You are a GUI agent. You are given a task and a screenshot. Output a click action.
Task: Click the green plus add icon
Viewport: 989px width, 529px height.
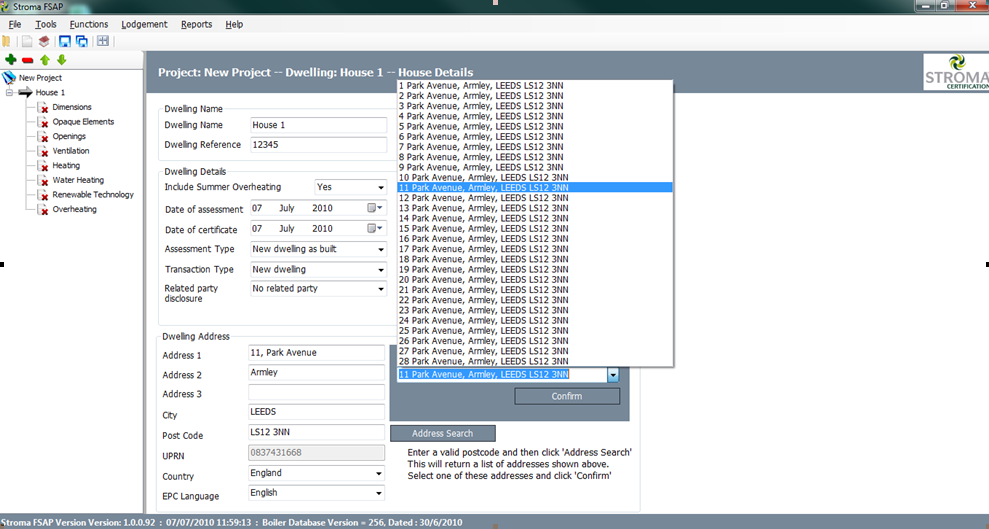click(11, 60)
